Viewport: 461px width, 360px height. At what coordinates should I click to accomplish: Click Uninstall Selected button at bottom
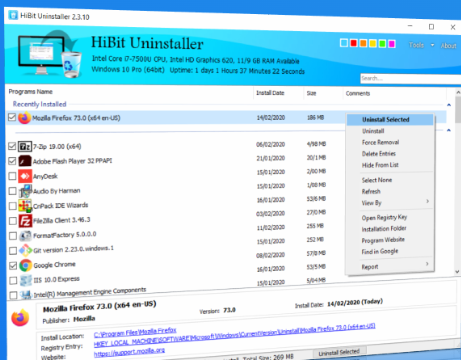click(x=339, y=352)
